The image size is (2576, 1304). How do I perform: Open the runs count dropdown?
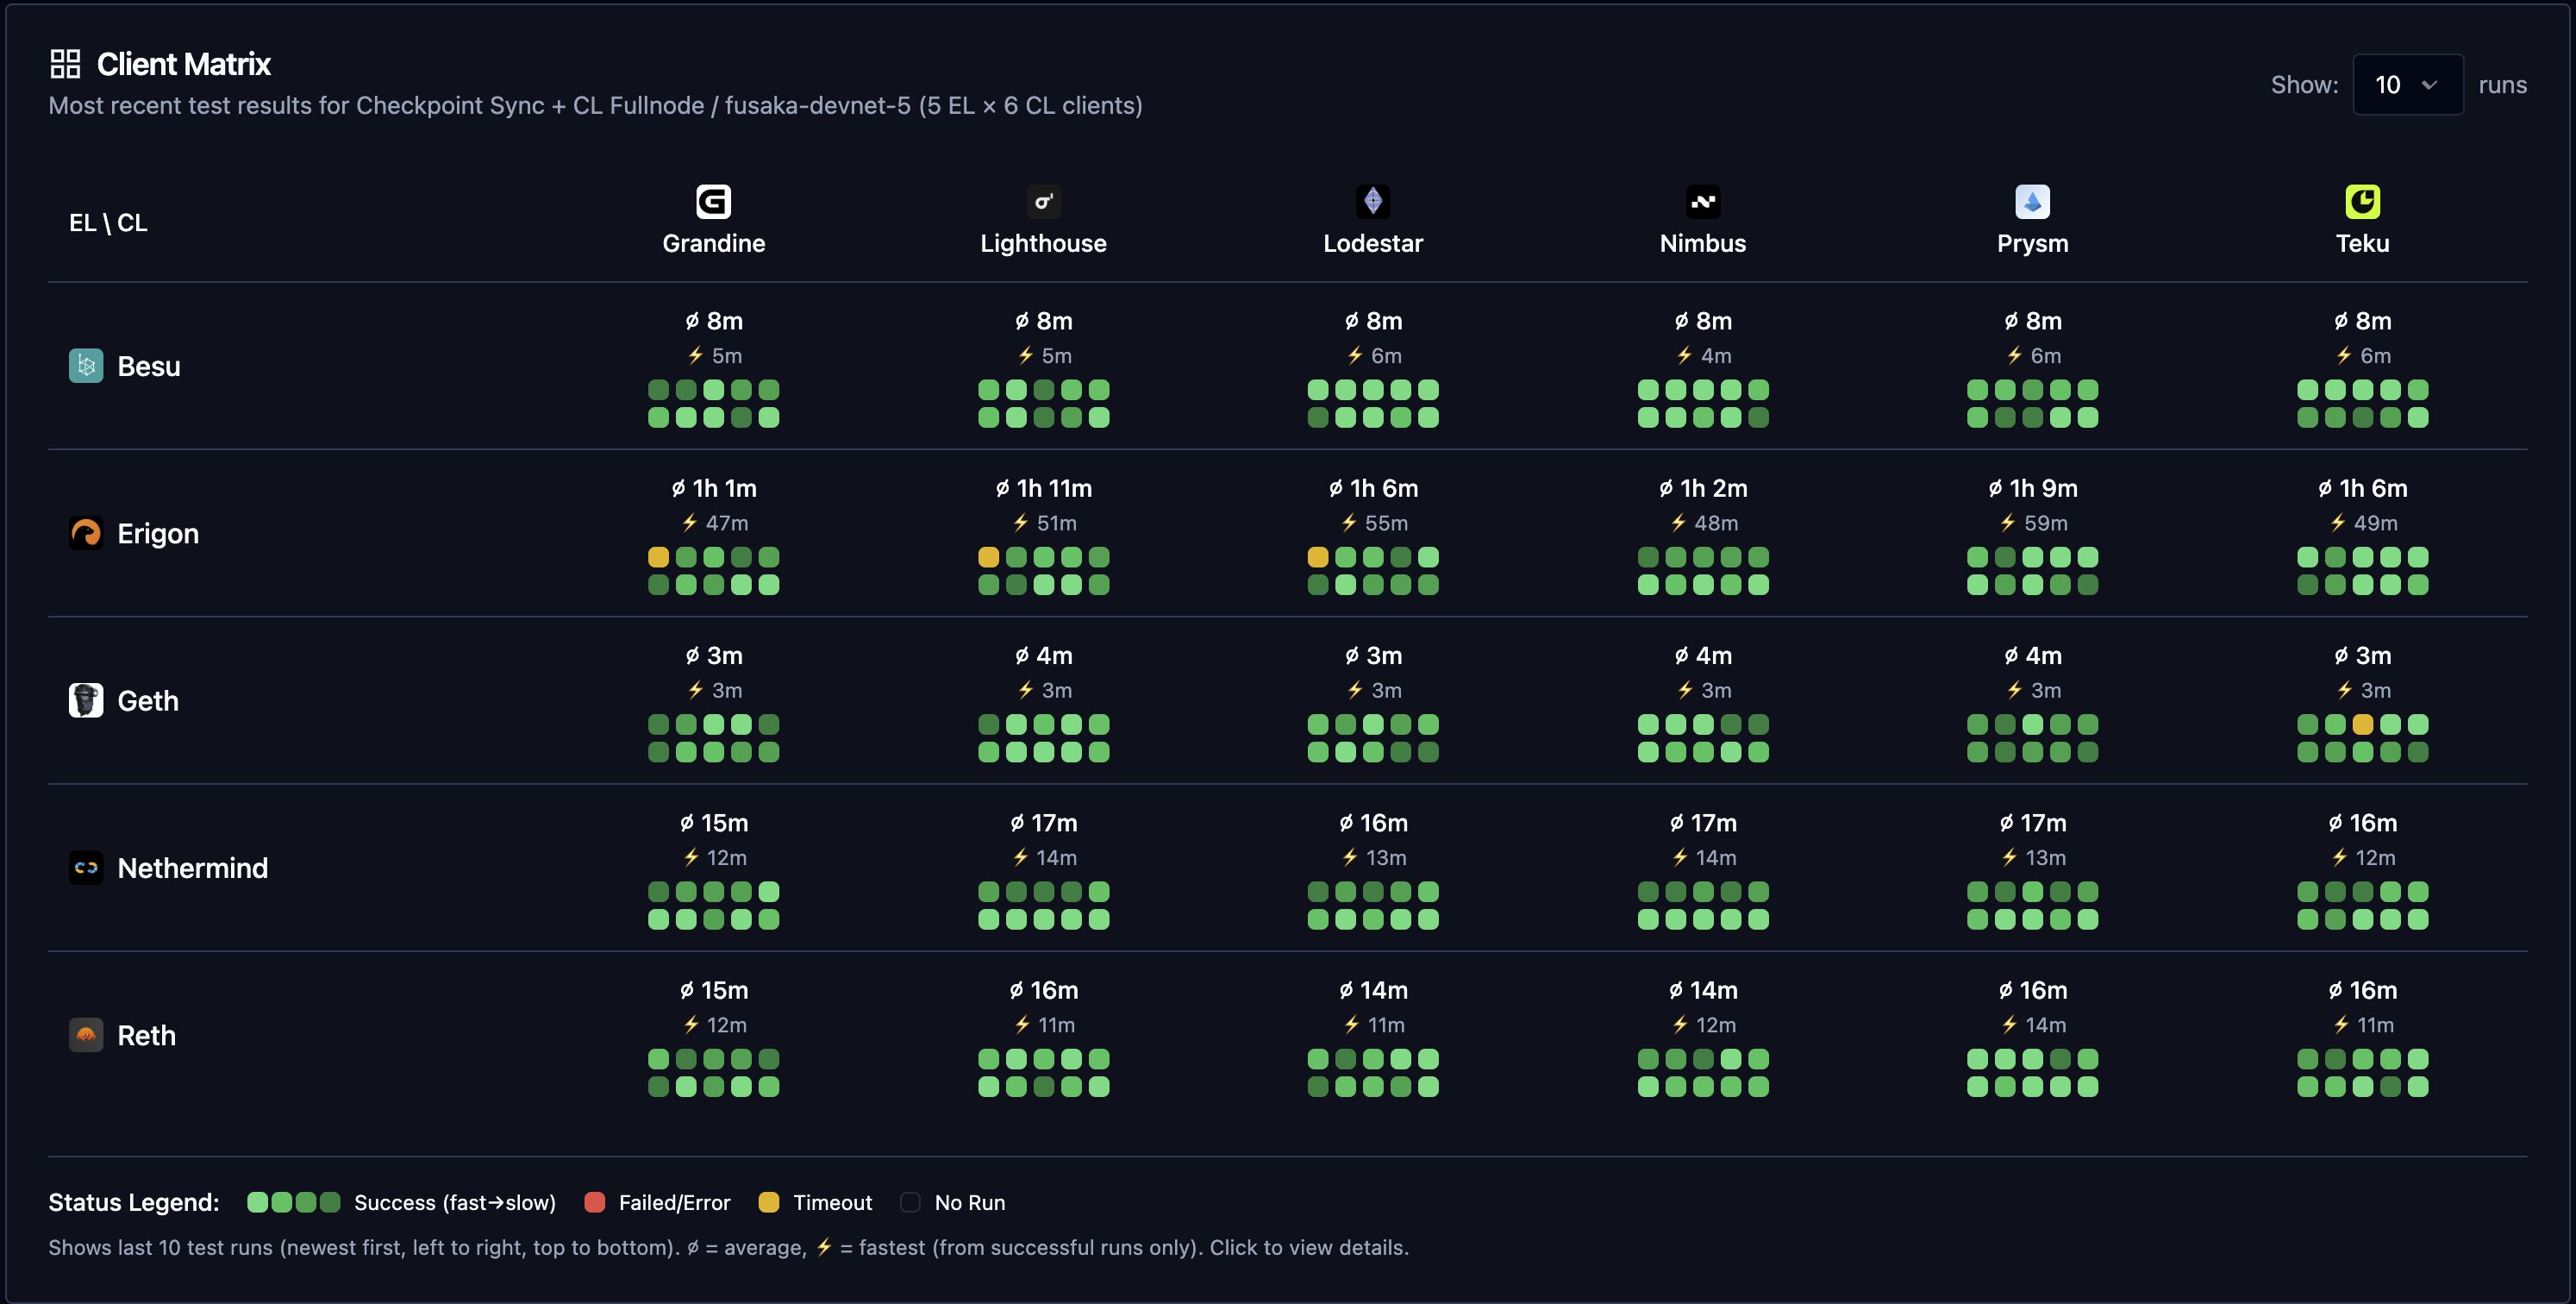(2407, 84)
